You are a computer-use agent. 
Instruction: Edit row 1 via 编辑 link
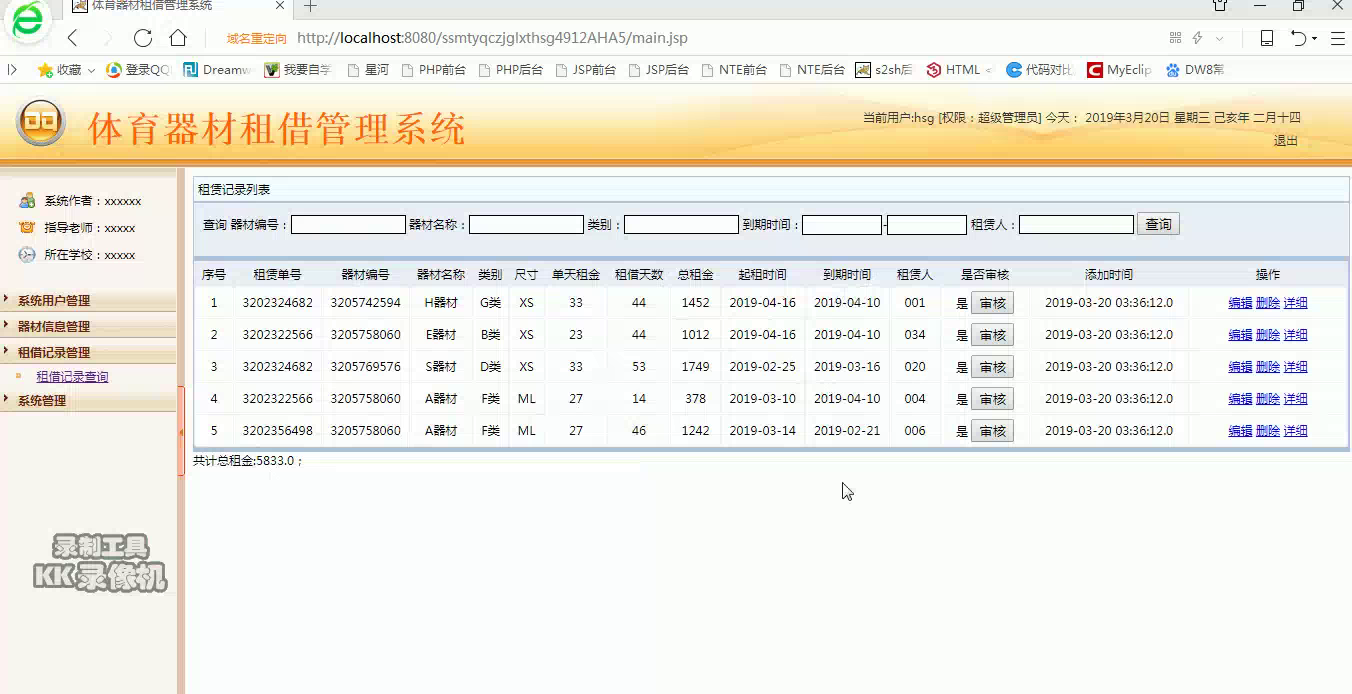pos(1240,303)
